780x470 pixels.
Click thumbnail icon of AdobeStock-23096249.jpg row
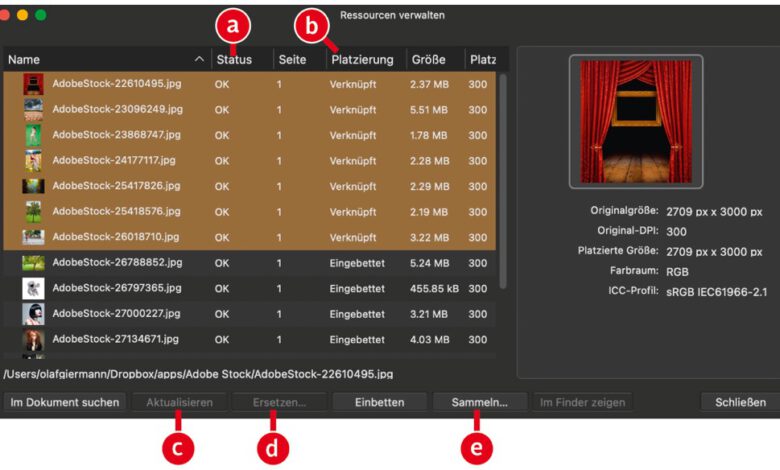(33, 110)
